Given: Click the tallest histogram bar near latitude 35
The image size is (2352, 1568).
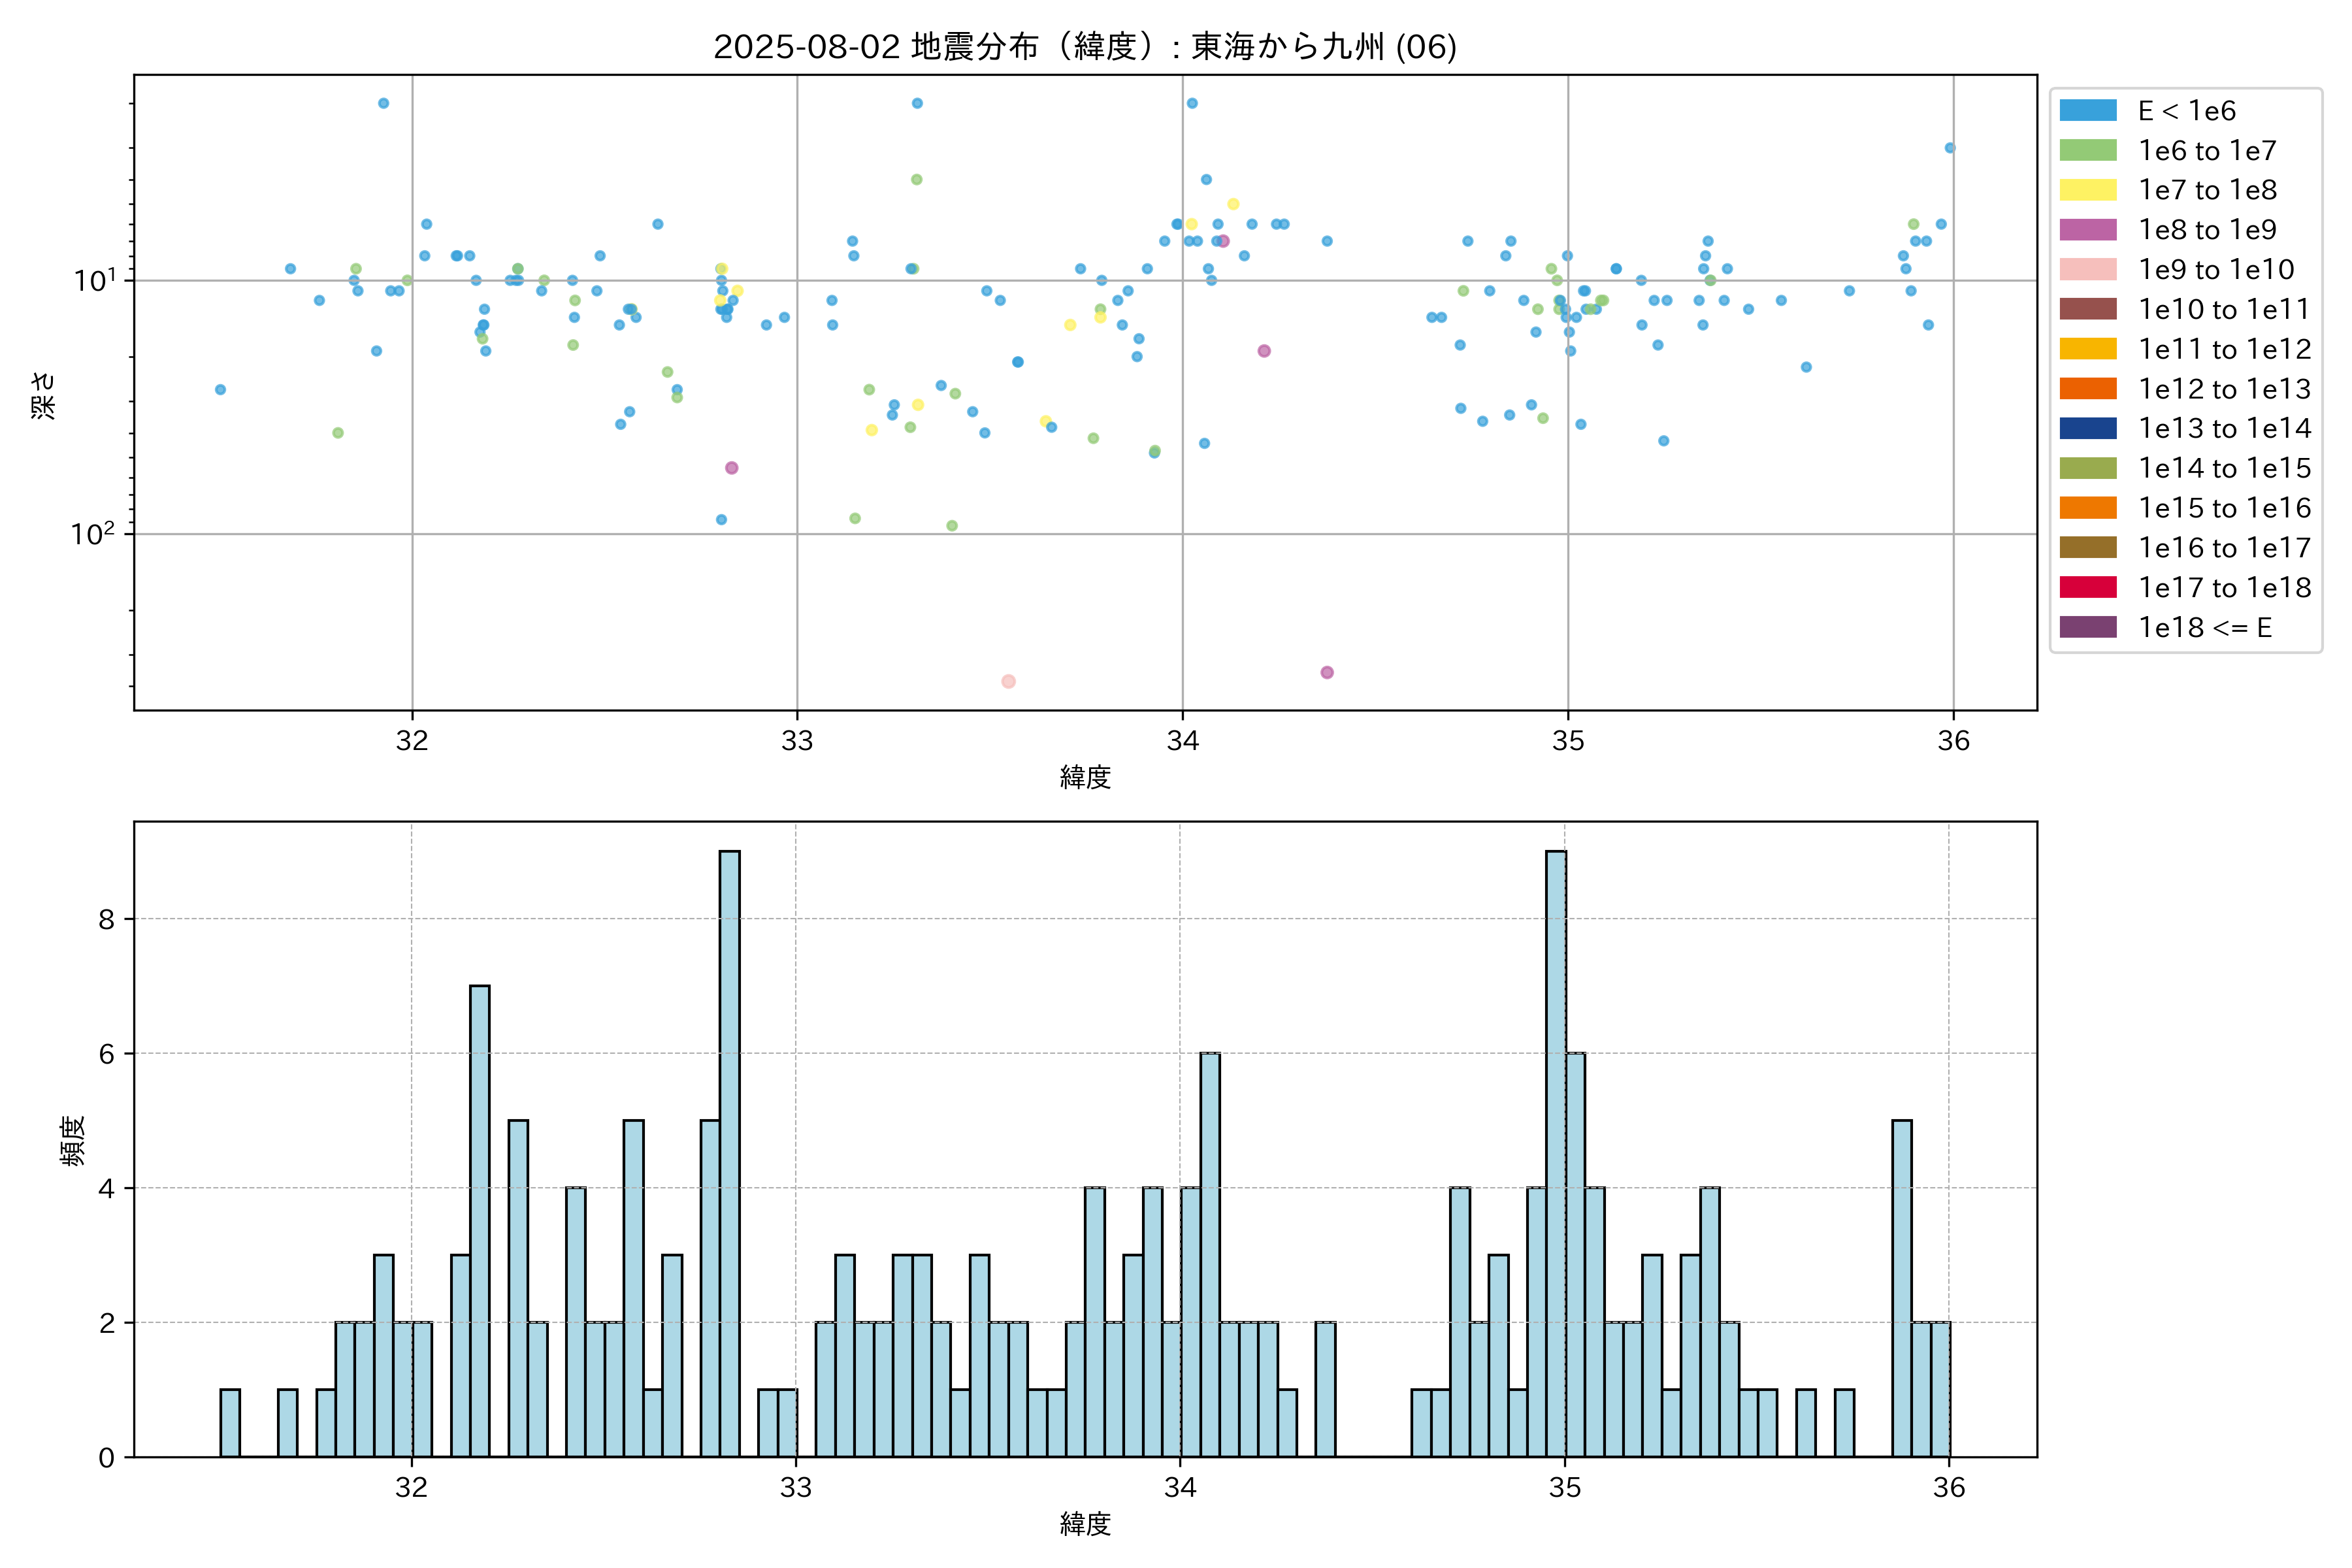Looking at the screenshot, I should 1555,1150.
